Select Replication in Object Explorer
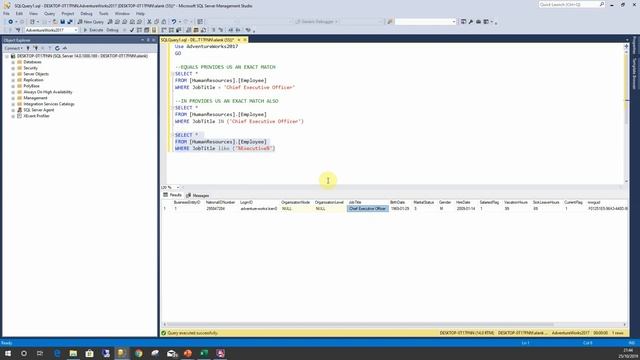This screenshot has height=360, width=640. click(33, 80)
